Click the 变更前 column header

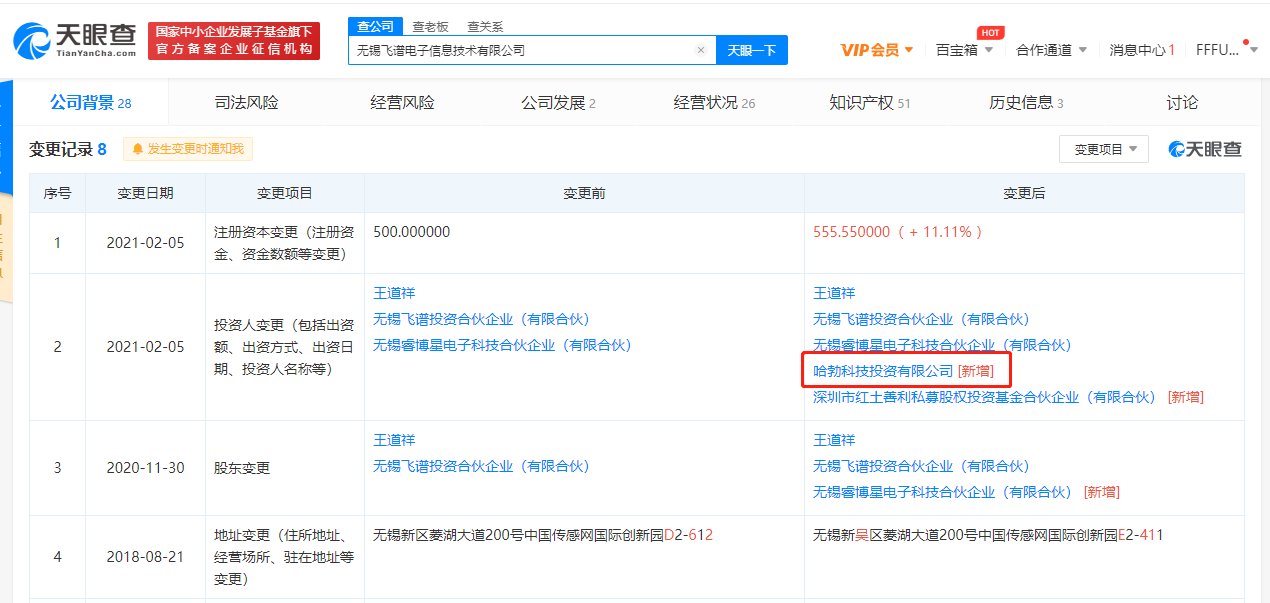point(584,194)
